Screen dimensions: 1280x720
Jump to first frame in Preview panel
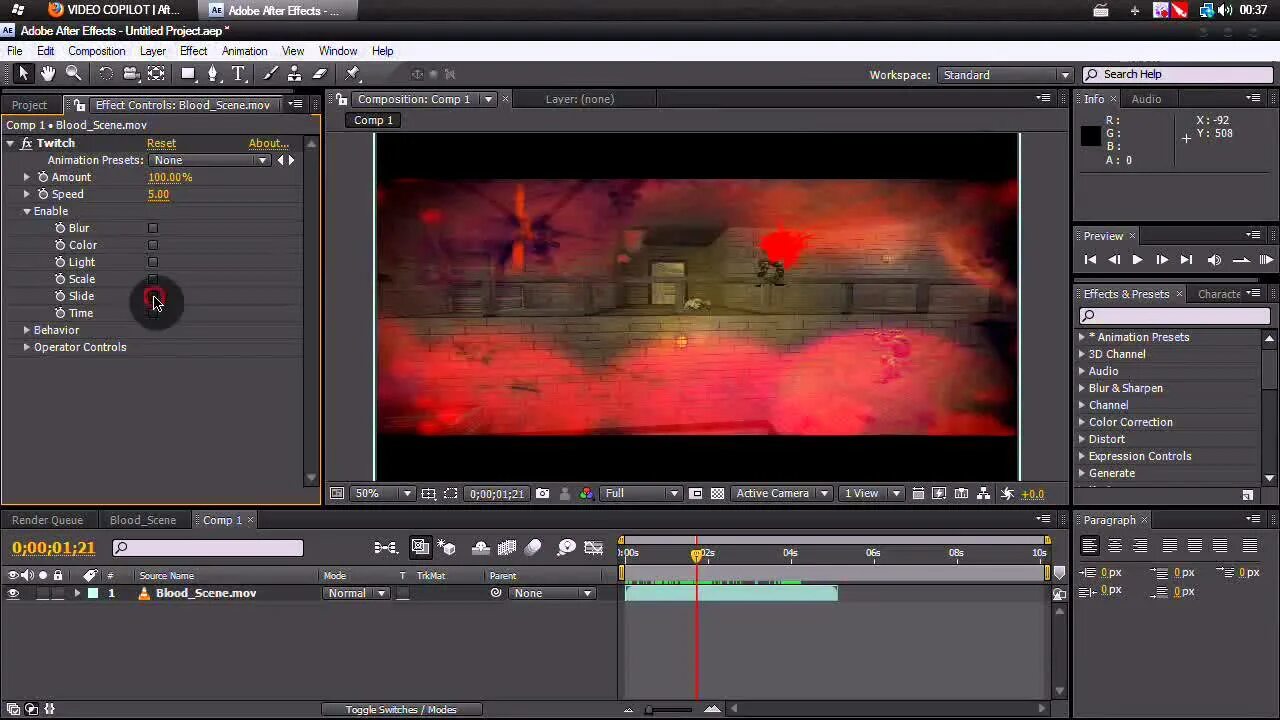coord(1090,260)
